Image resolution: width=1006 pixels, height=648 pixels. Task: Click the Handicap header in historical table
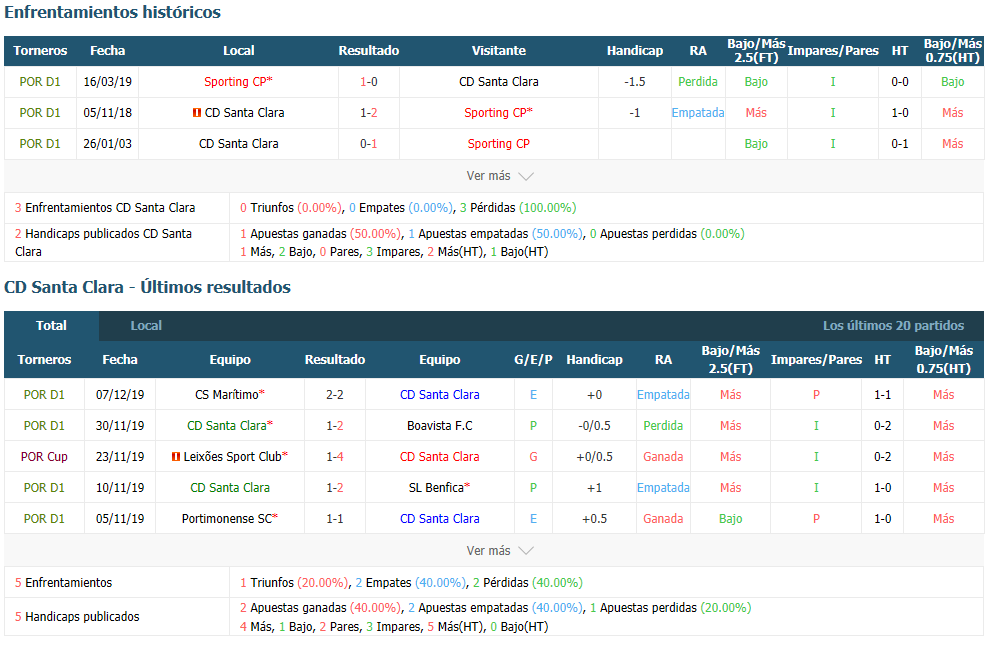[635, 51]
